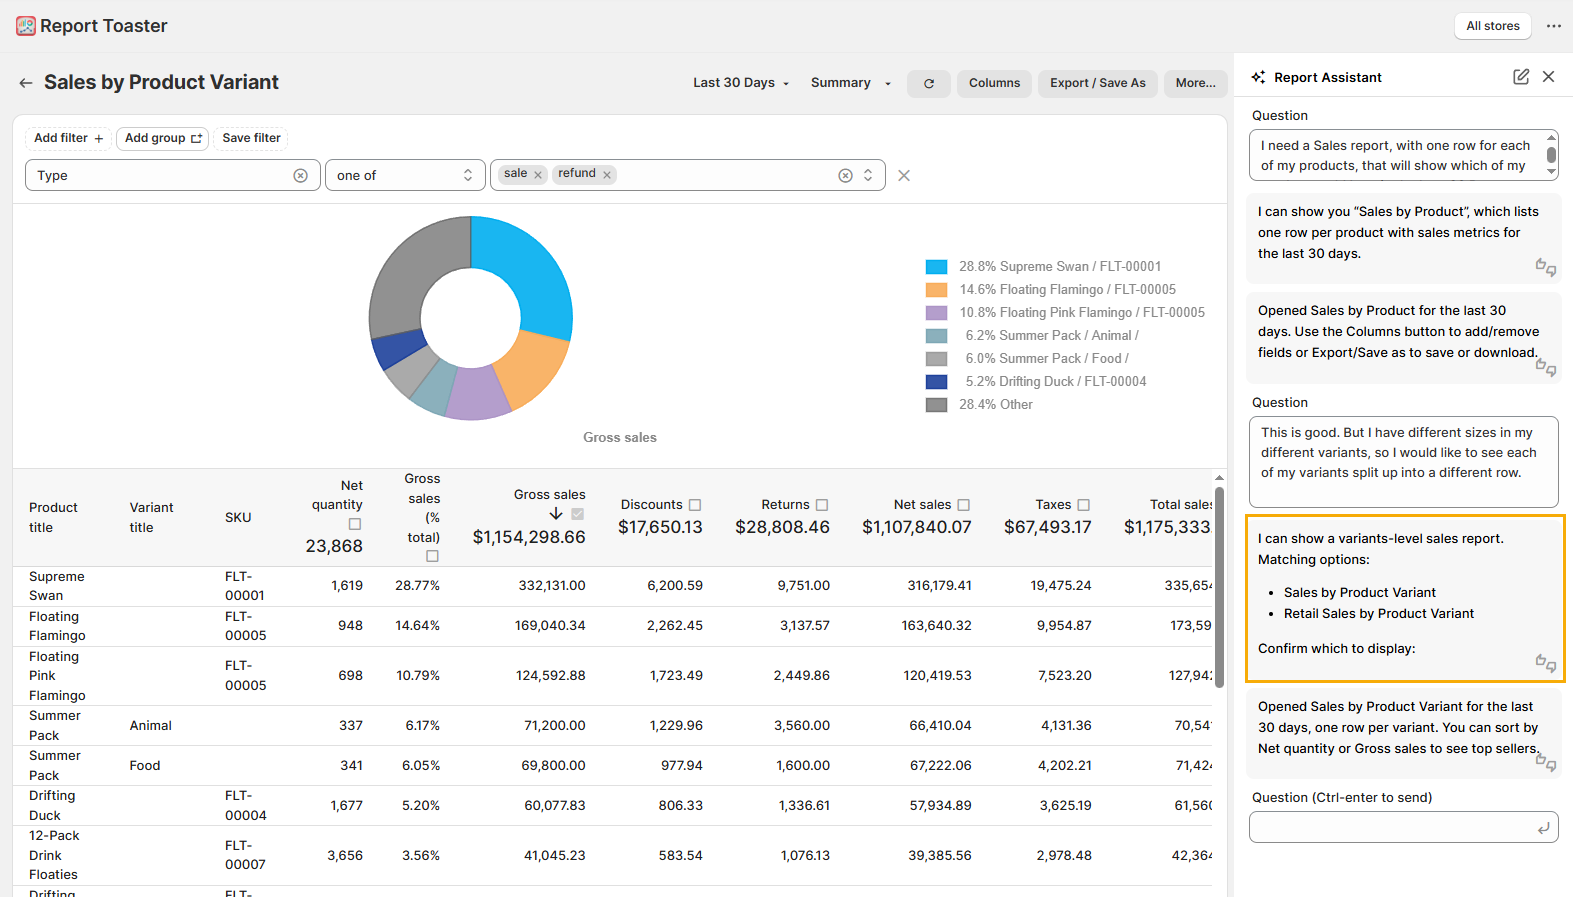Open the 'one of' operator dropdown
This screenshot has height=897, width=1573.
pos(404,176)
